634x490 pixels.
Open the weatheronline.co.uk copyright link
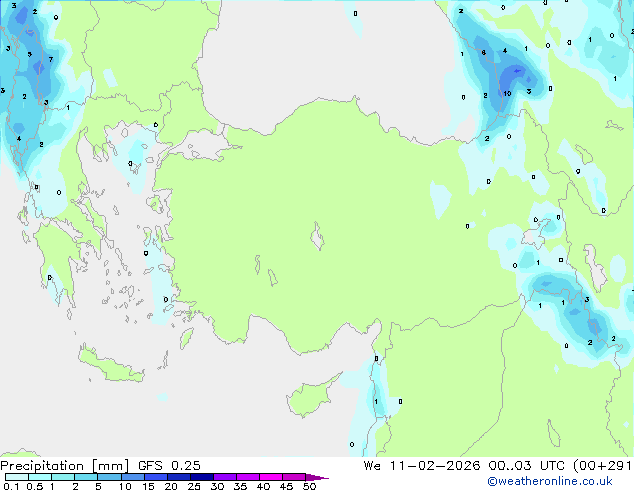pos(550,481)
